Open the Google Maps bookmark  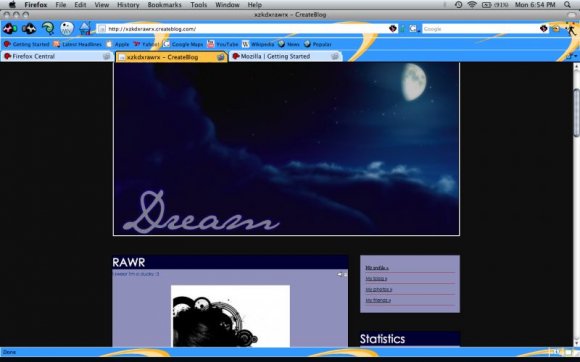point(183,44)
